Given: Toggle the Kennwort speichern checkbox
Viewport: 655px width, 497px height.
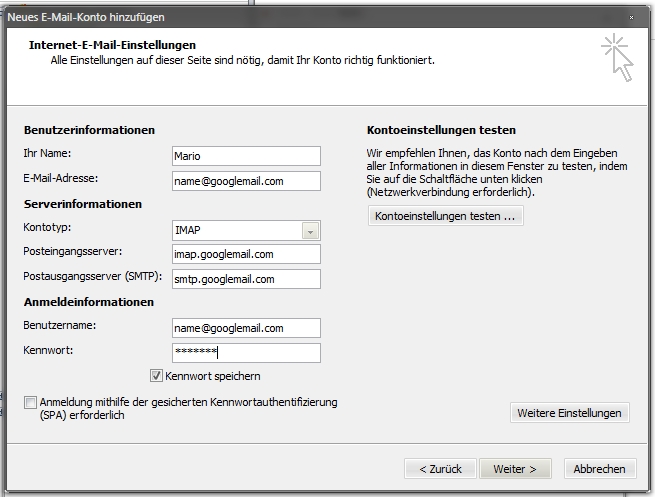Looking at the screenshot, I should [156, 376].
